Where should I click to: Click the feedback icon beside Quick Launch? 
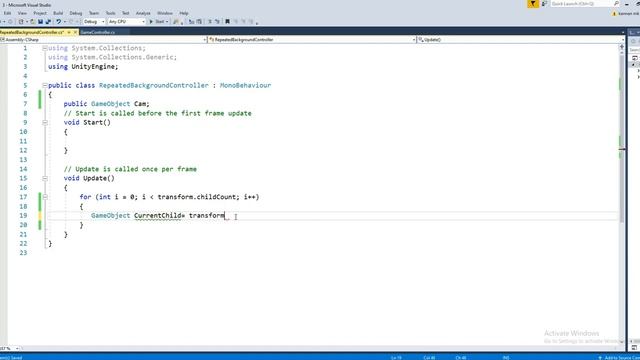[x=544, y=4]
